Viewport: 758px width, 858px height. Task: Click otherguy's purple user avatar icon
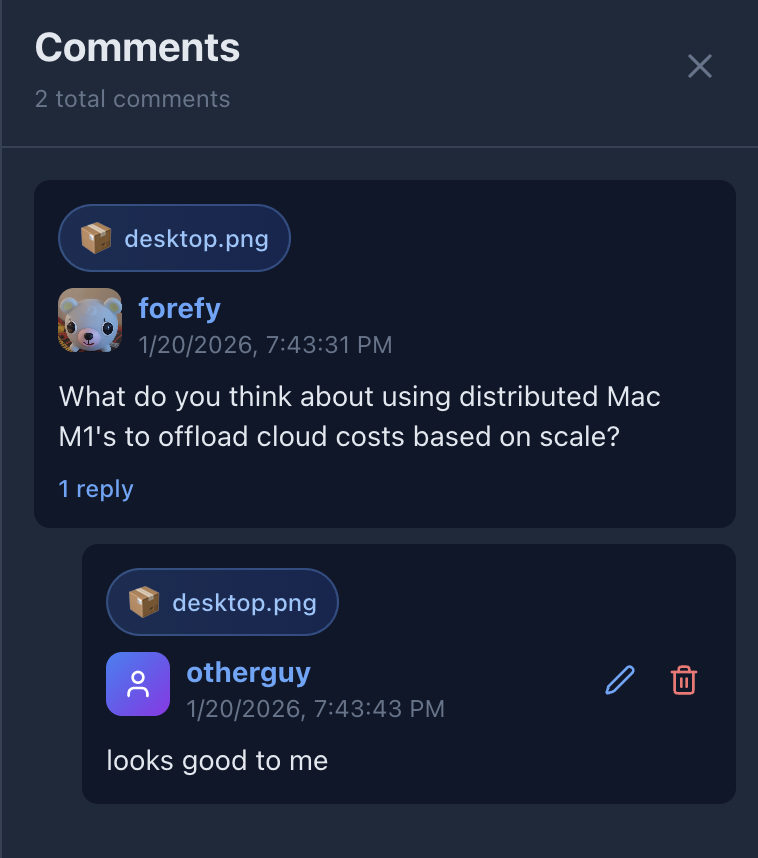point(138,684)
